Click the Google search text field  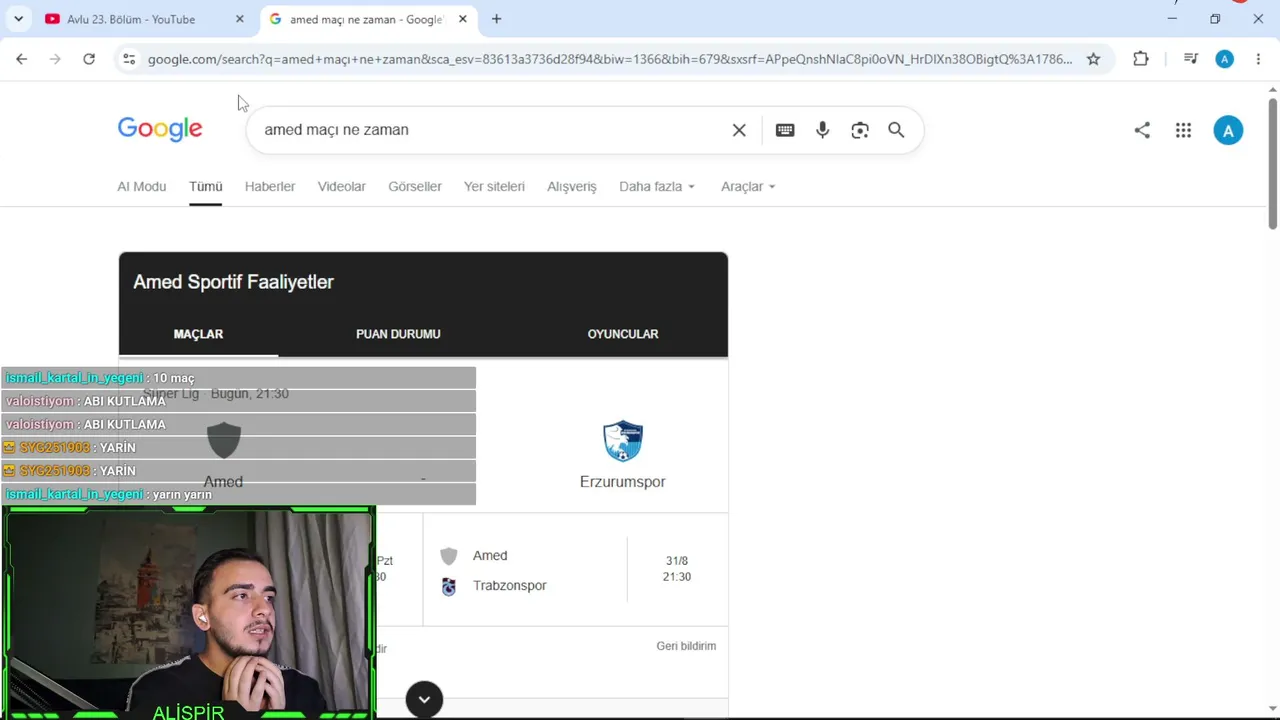[x=490, y=130]
